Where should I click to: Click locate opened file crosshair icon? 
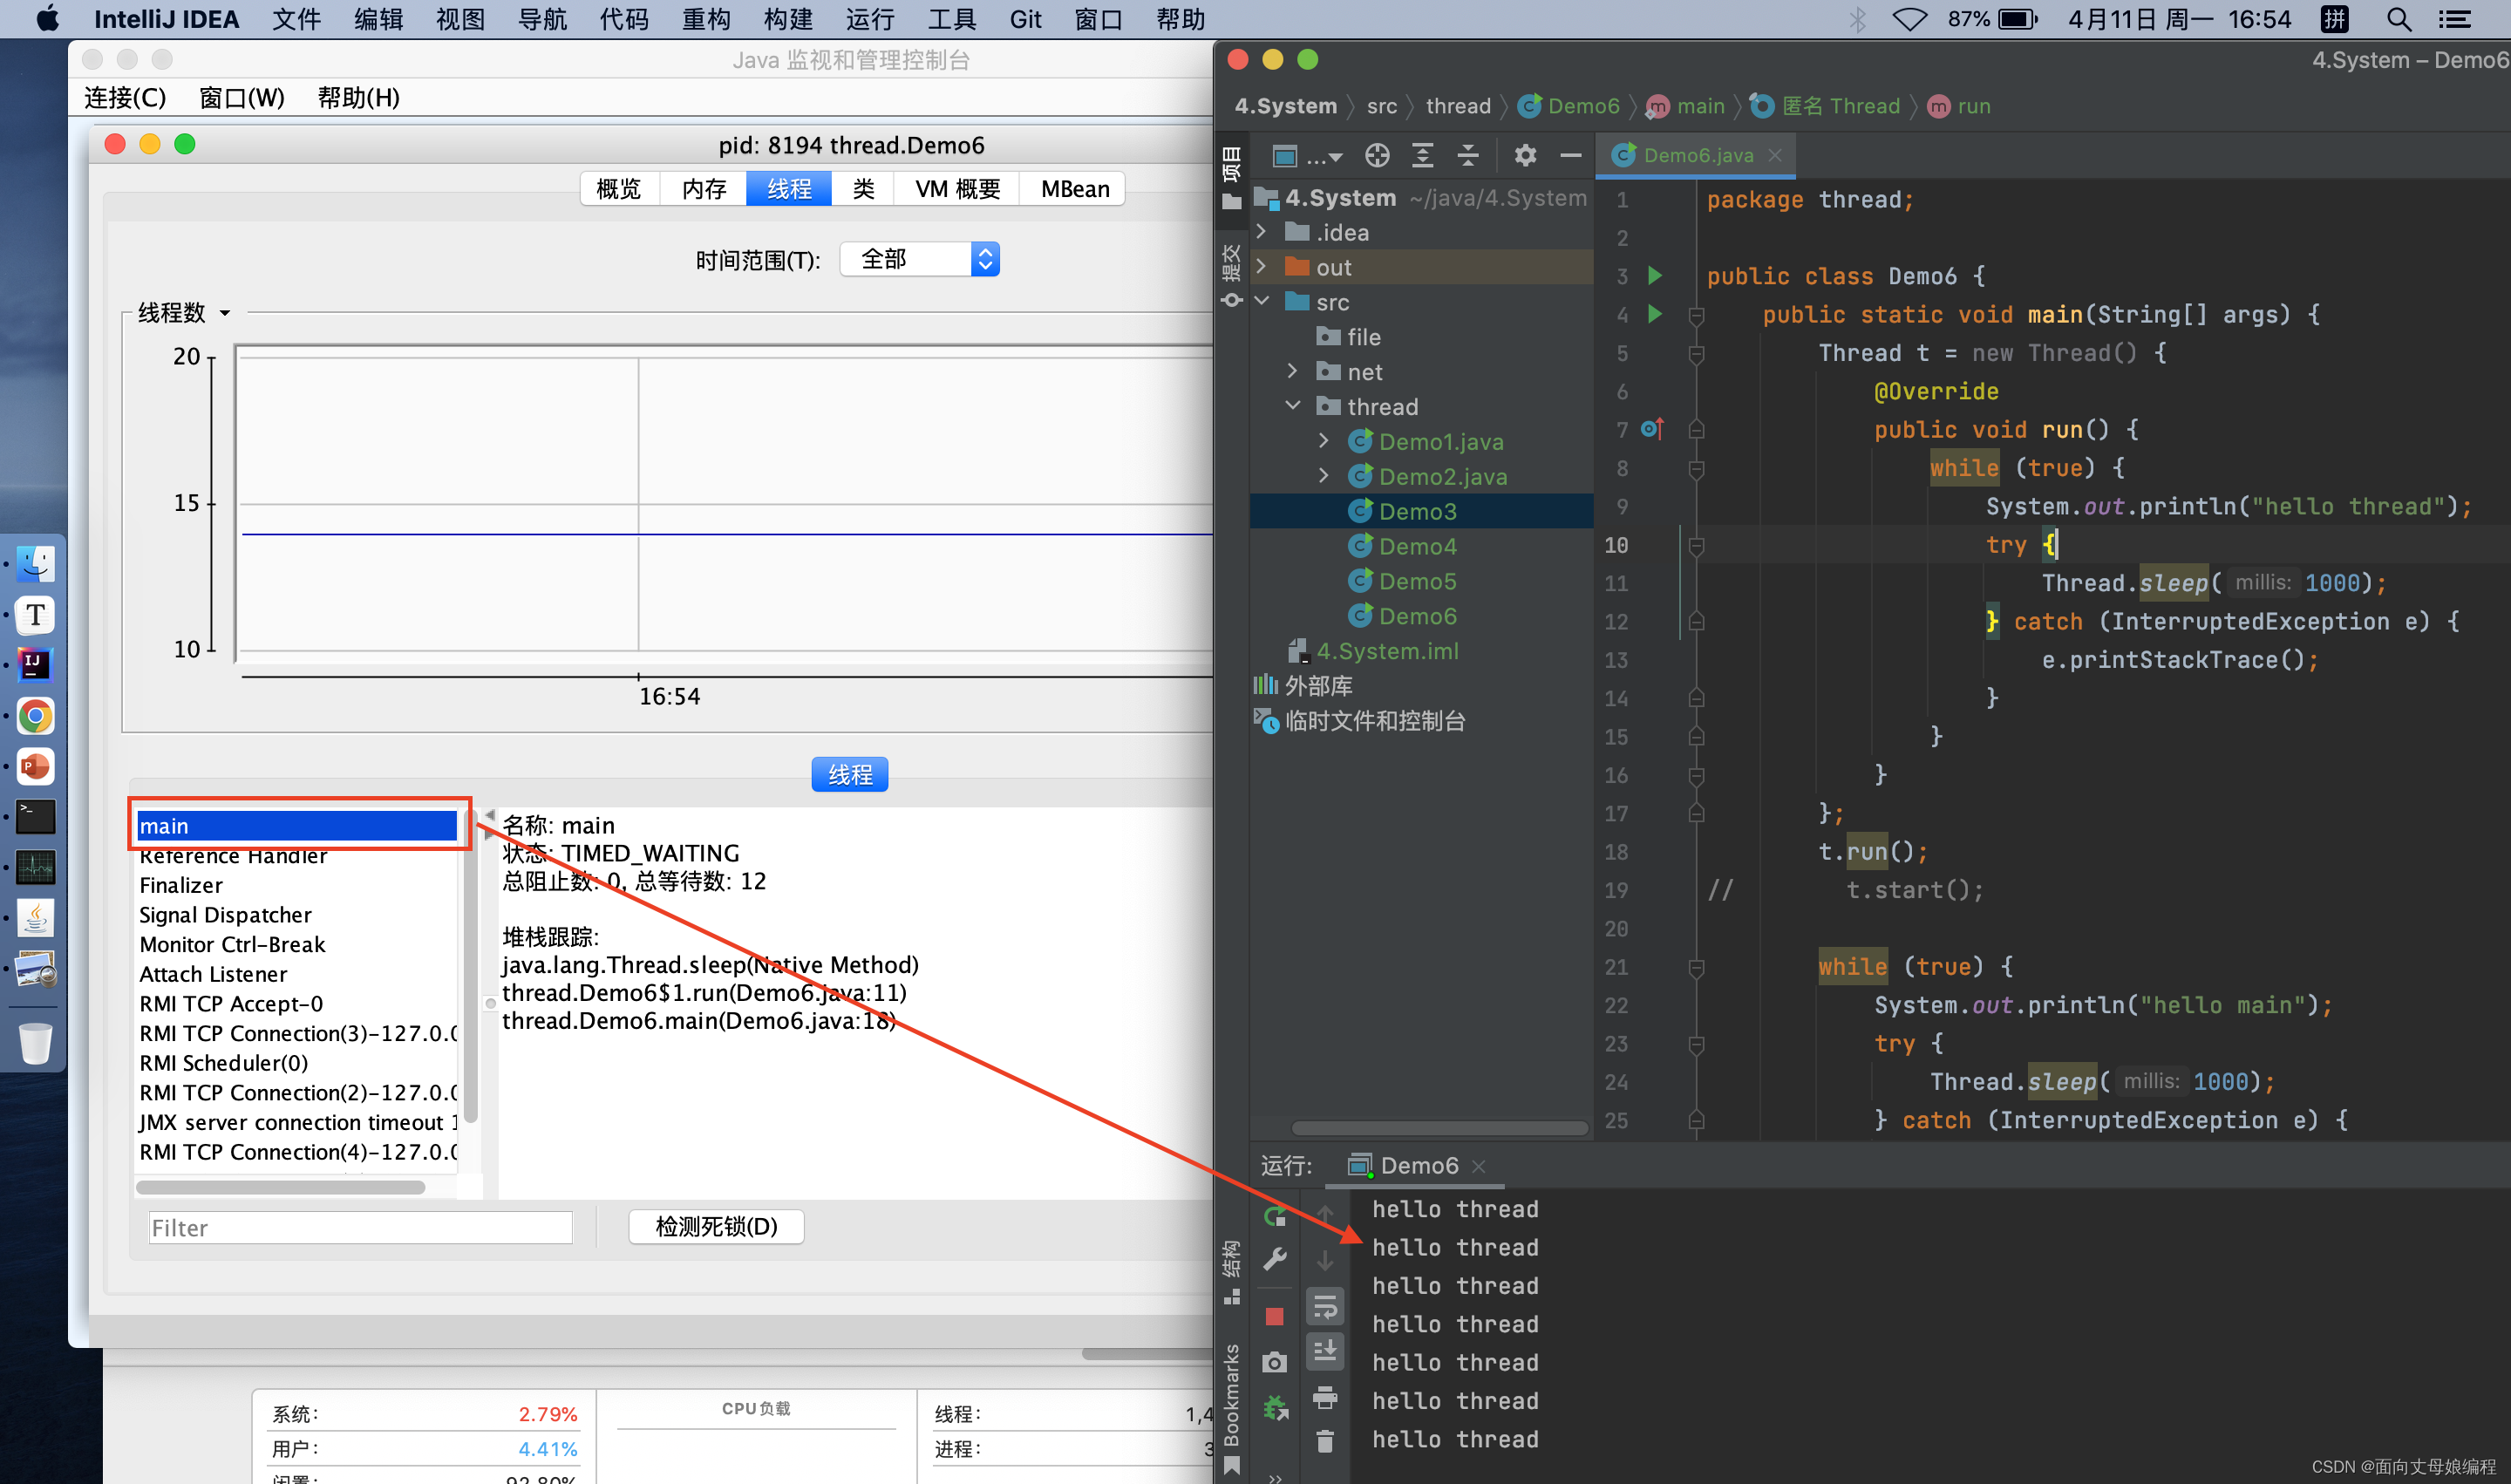(x=1377, y=155)
